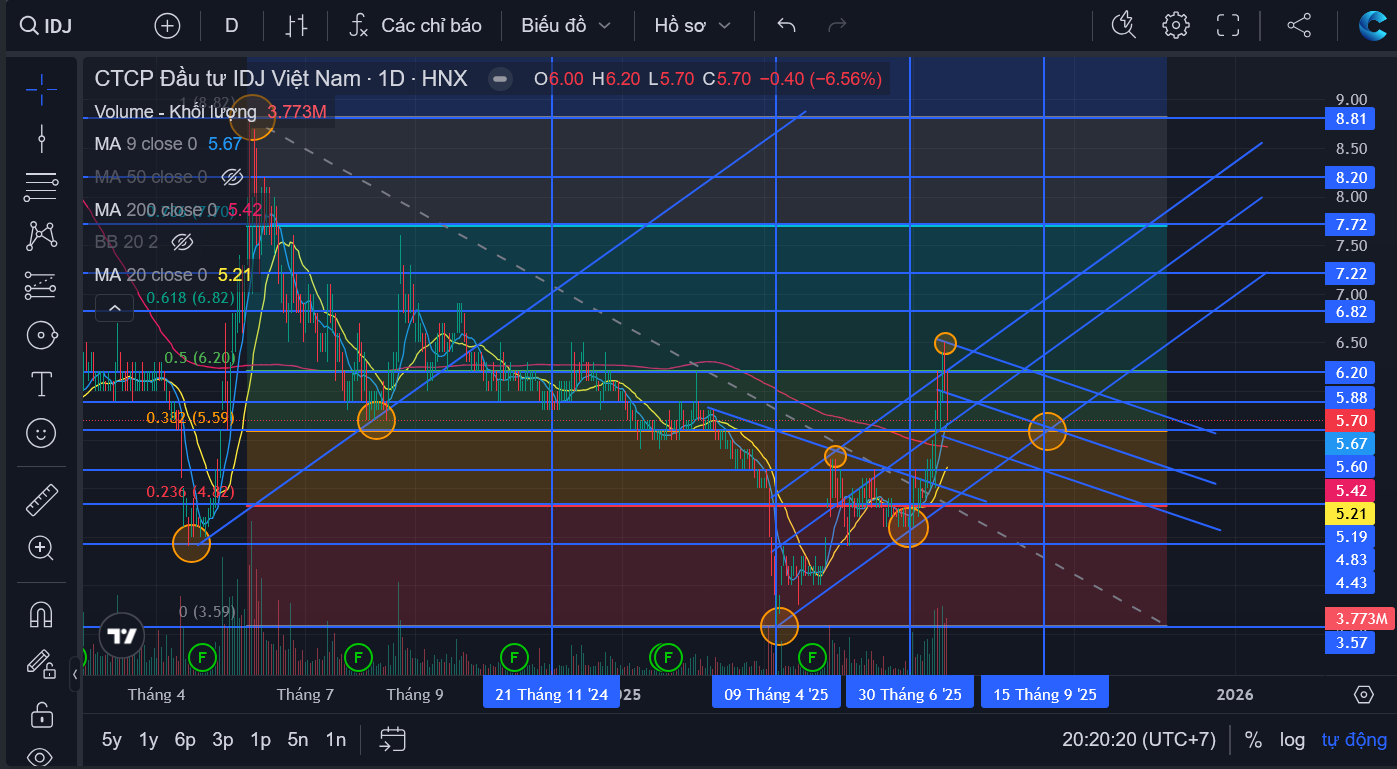This screenshot has height=769, width=1397.
Task: Expand the Hồ sơ dropdown
Action: (x=692, y=25)
